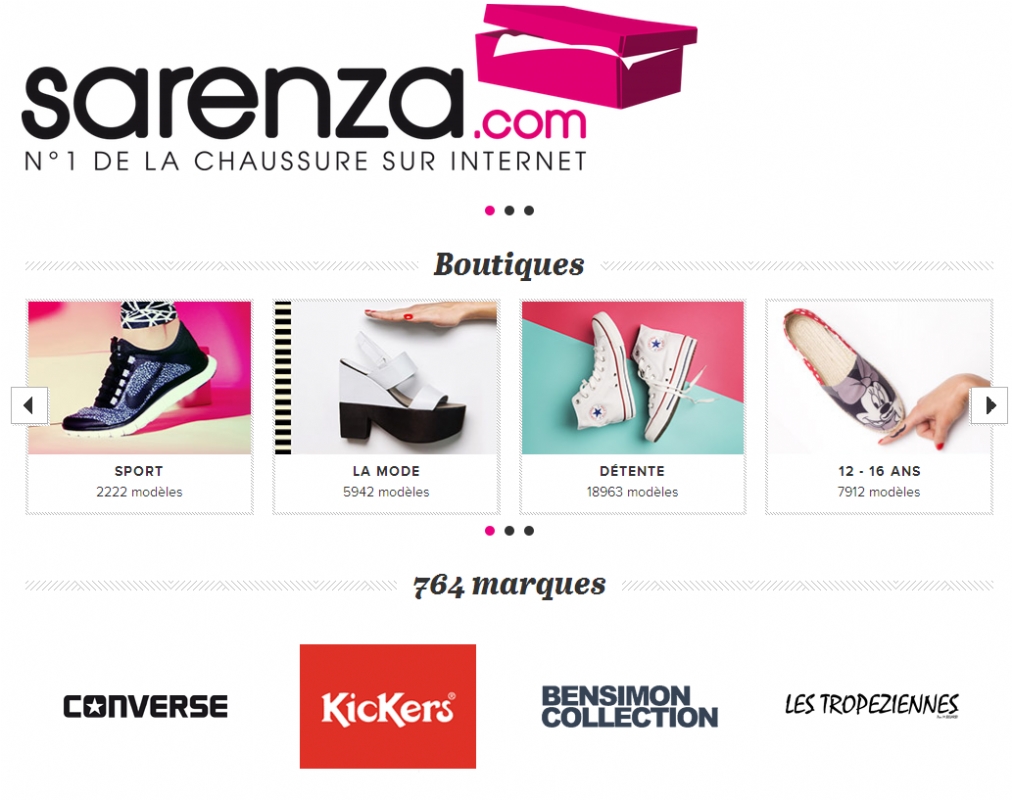Open the Kickers brand logo
Screen dimensions: 1012x800
[388, 706]
